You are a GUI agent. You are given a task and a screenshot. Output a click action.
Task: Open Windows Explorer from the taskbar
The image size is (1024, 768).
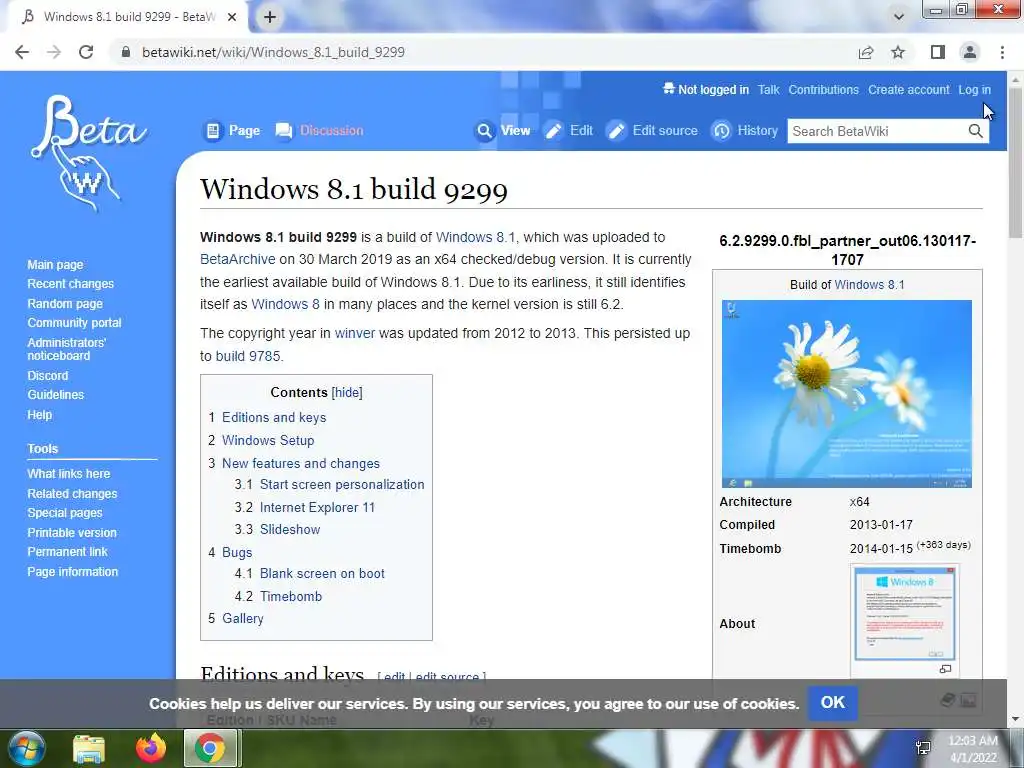(89, 748)
